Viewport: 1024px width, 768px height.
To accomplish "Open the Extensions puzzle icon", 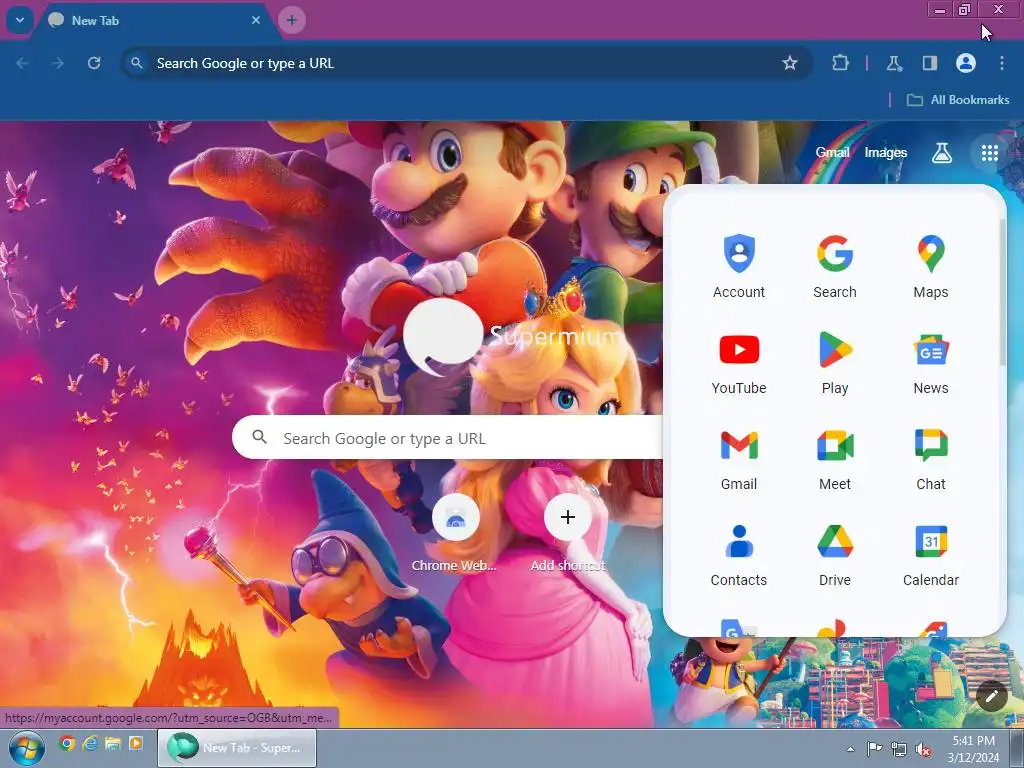I will pos(840,63).
